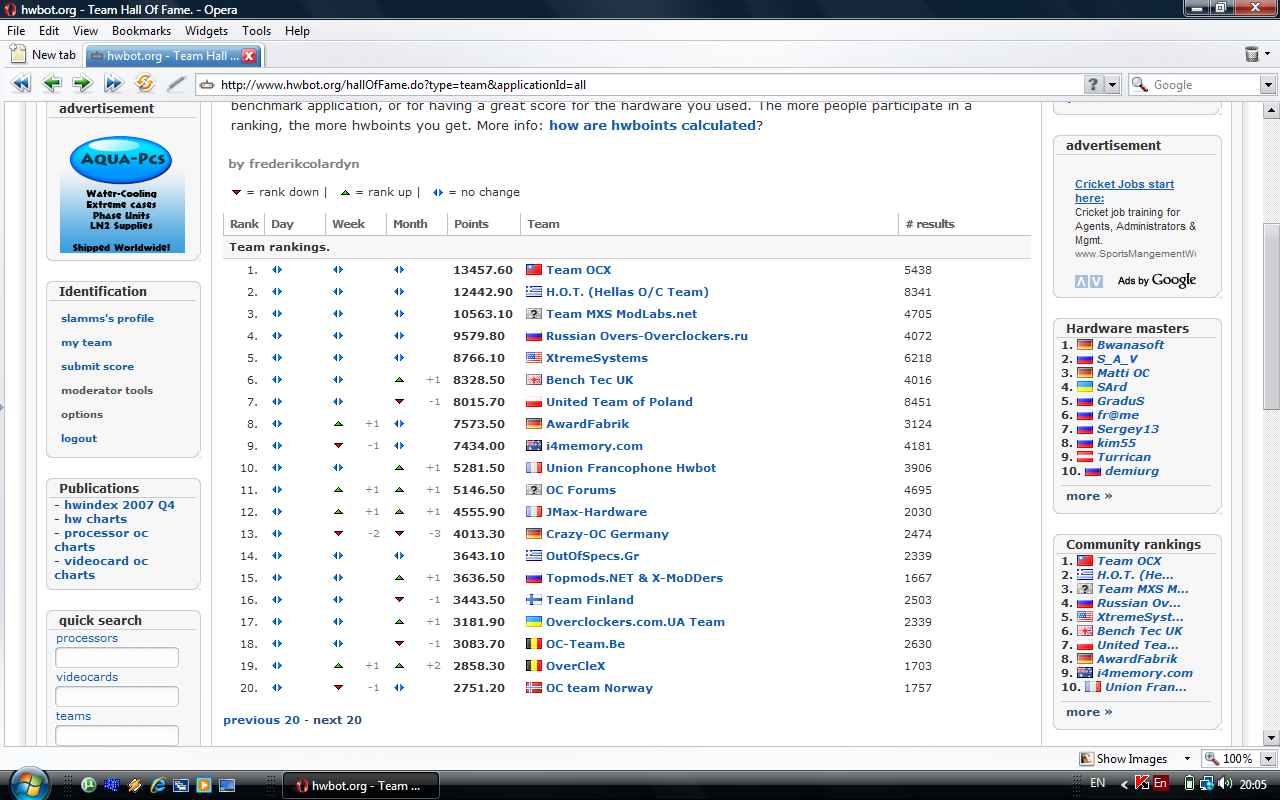Click the 'next 20' pagination link
Screen dimensions: 1280x800
pos(337,720)
